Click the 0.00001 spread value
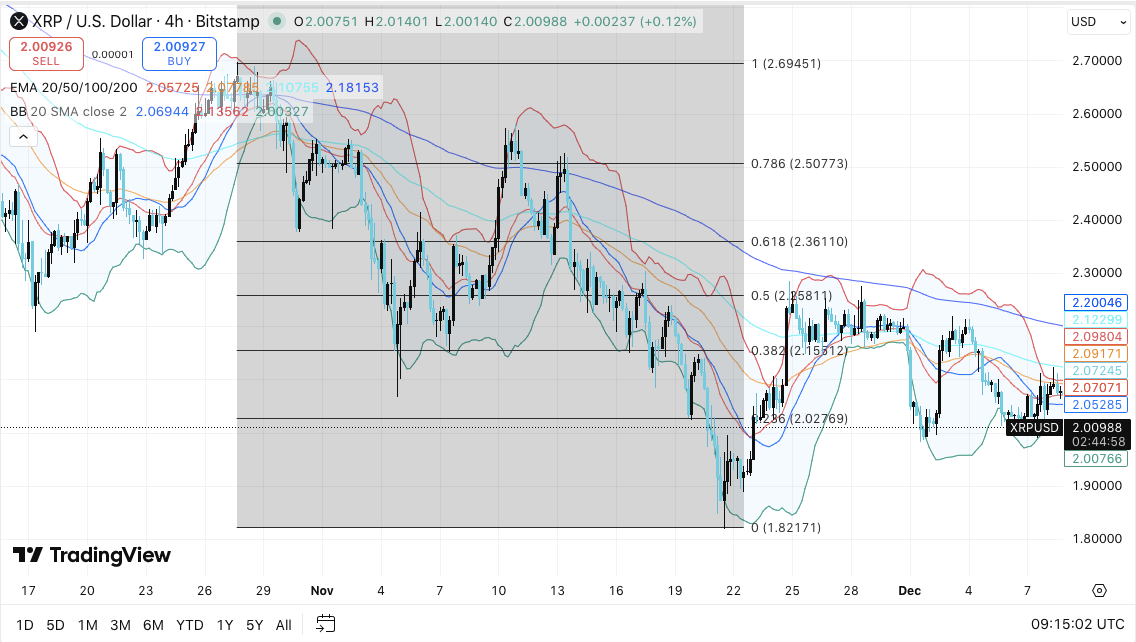The height and width of the screenshot is (642, 1136). click(112, 54)
